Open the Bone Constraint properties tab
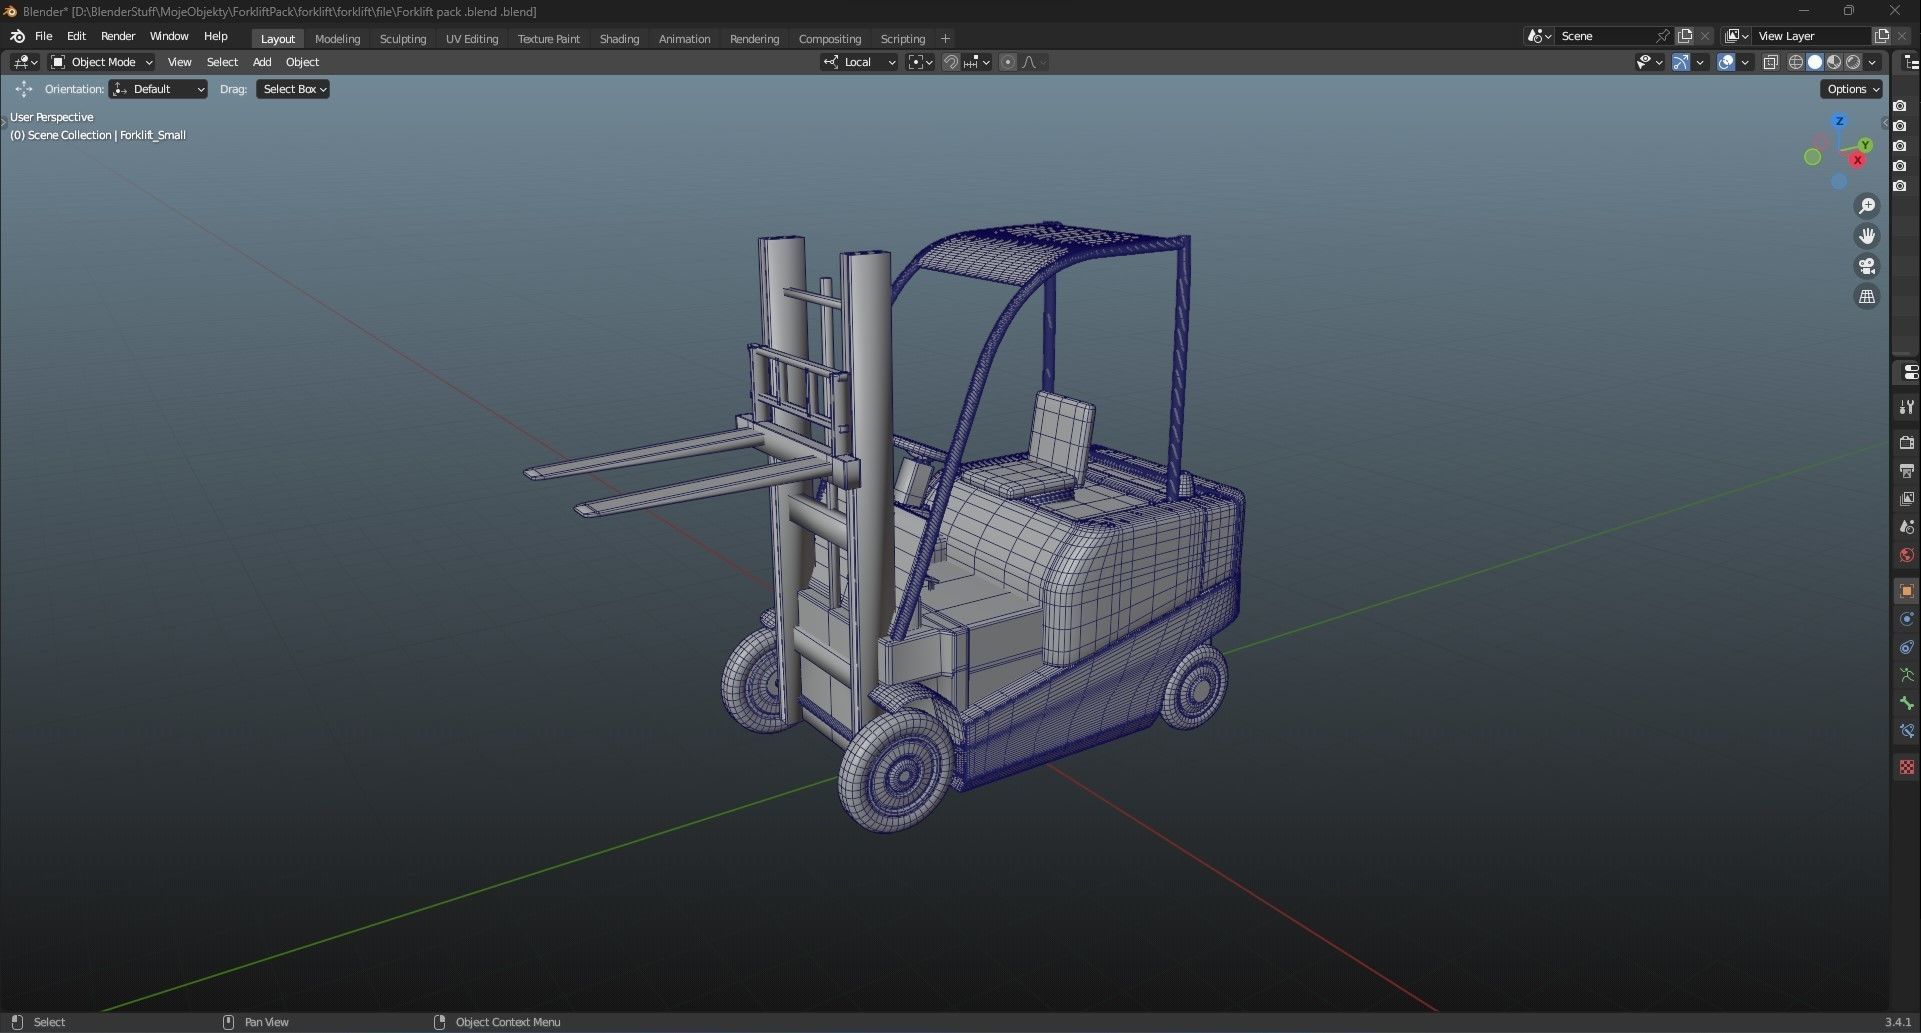 pos(1907,731)
